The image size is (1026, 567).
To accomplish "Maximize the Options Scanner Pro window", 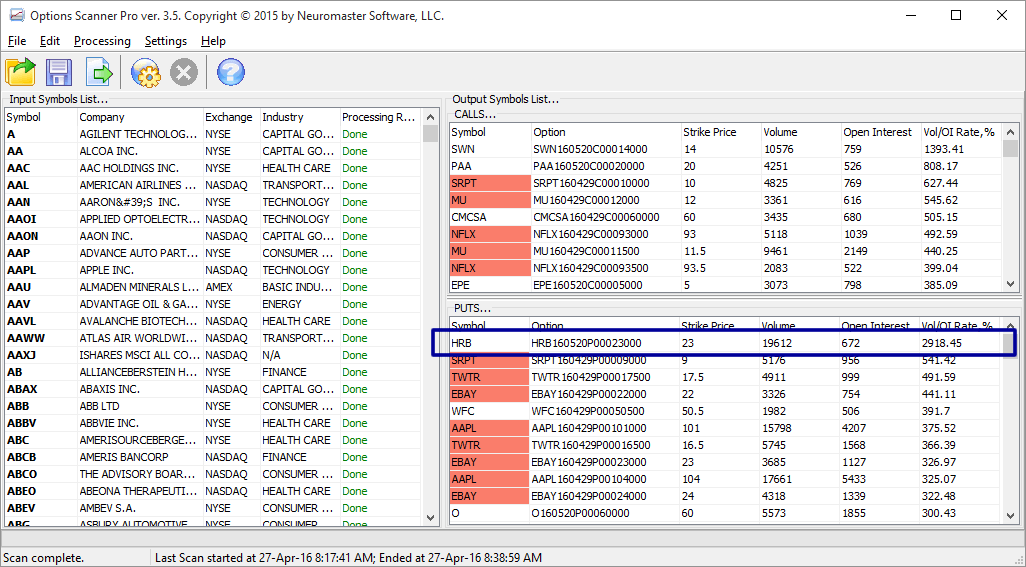I will click(956, 15).
